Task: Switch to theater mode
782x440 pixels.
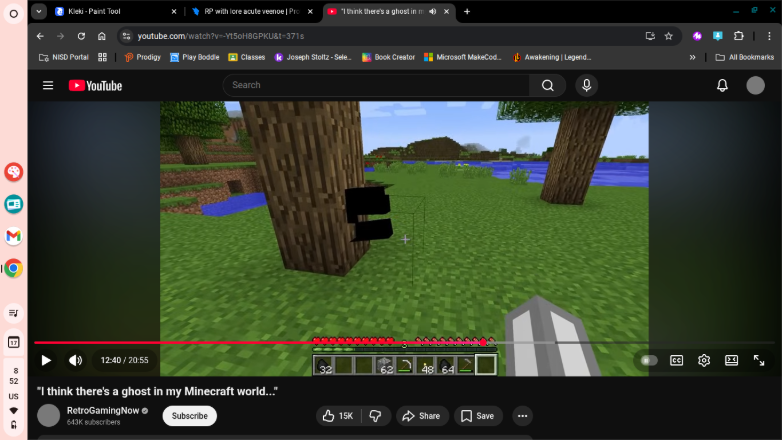Action: pyautogui.click(x=731, y=360)
